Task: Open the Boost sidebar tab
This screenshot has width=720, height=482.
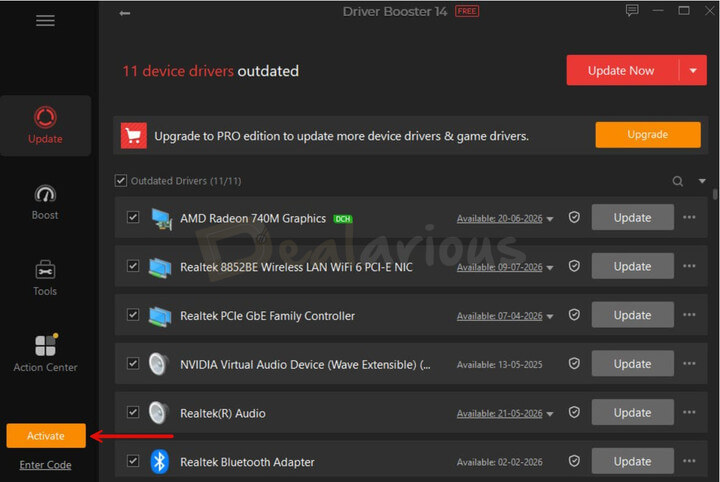Action: pos(45,202)
